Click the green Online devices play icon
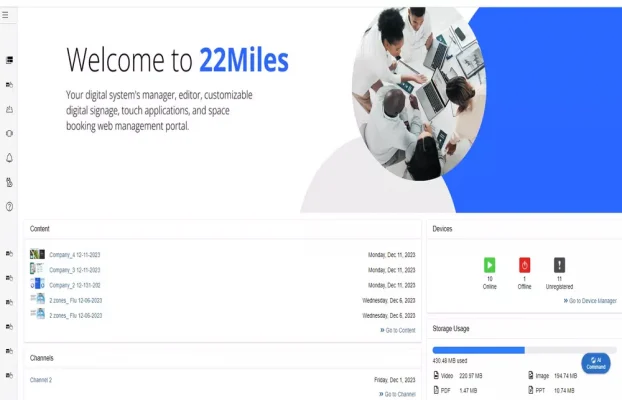 [x=490, y=265]
